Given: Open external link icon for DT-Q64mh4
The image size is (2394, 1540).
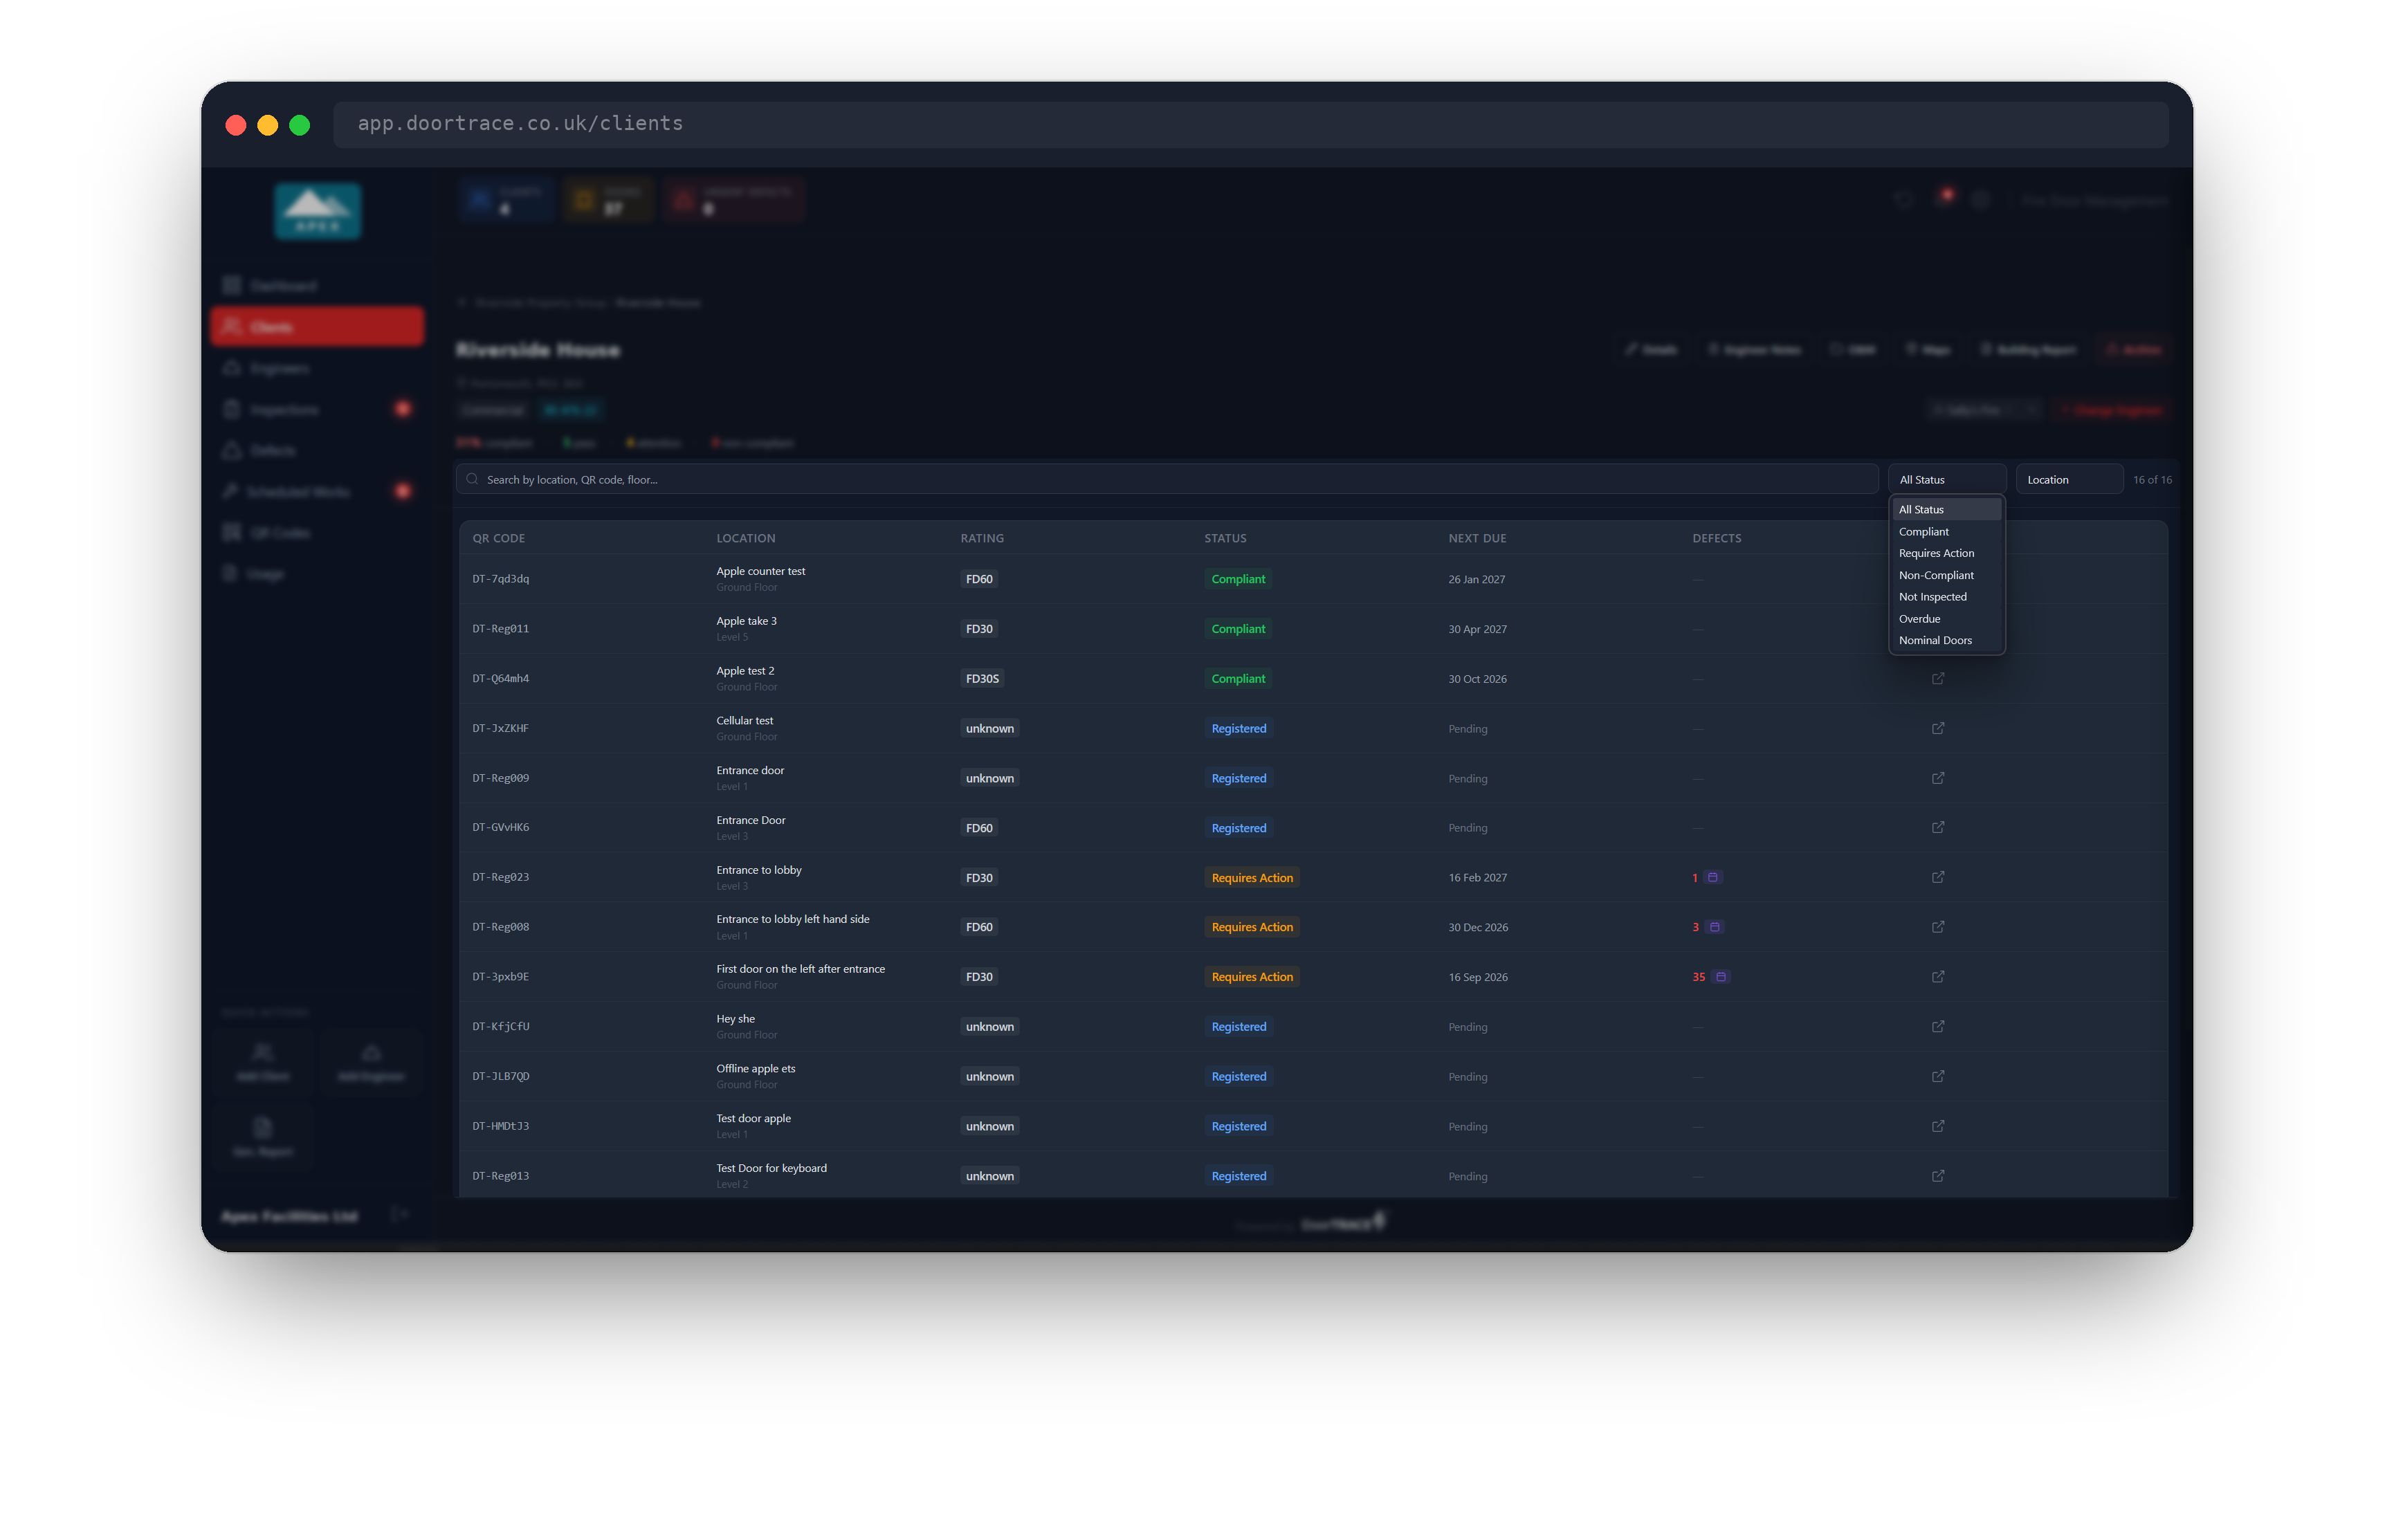Looking at the screenshot, I should coord(1937,678).
